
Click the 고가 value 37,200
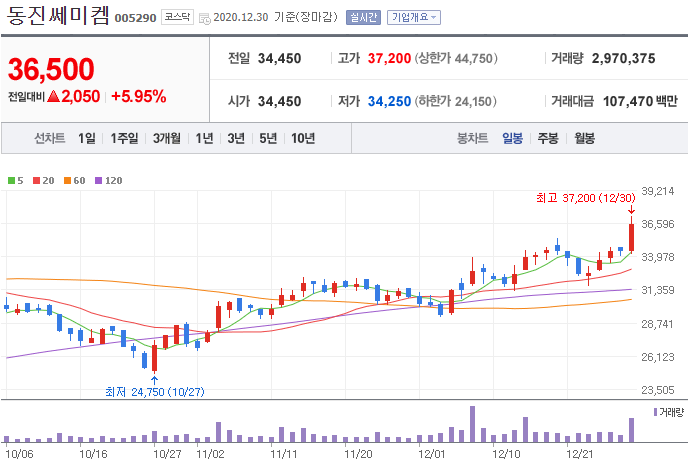pos(389,58)
